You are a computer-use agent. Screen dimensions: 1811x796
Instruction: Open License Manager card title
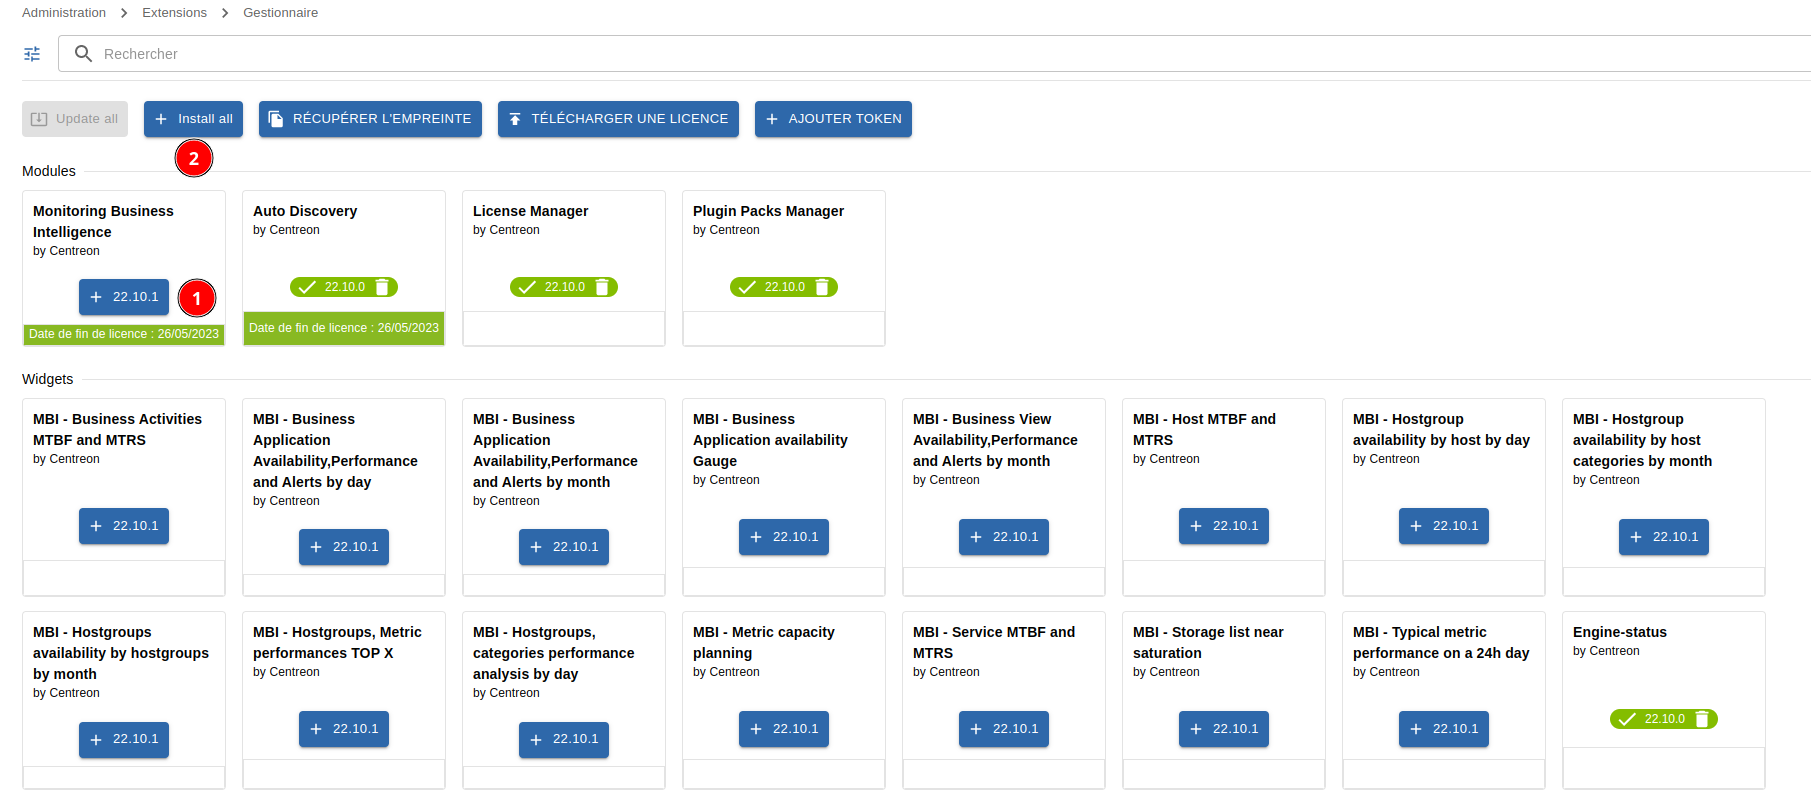pos(530,211)
